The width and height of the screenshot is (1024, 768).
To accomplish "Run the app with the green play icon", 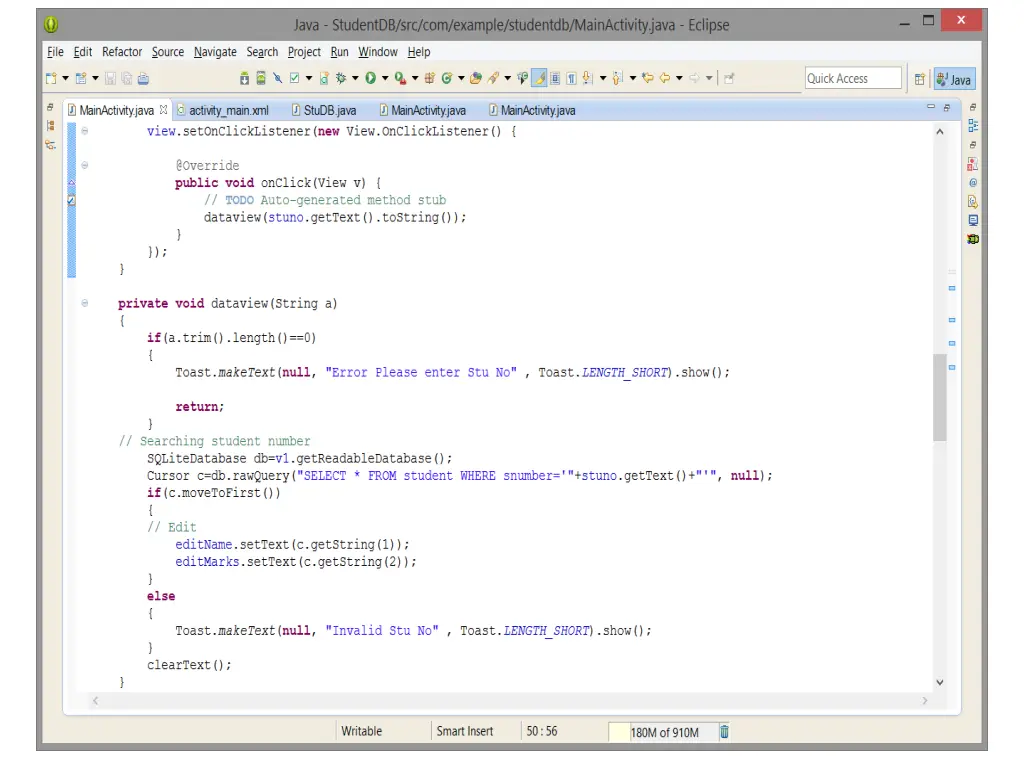I will click(370, 78).
